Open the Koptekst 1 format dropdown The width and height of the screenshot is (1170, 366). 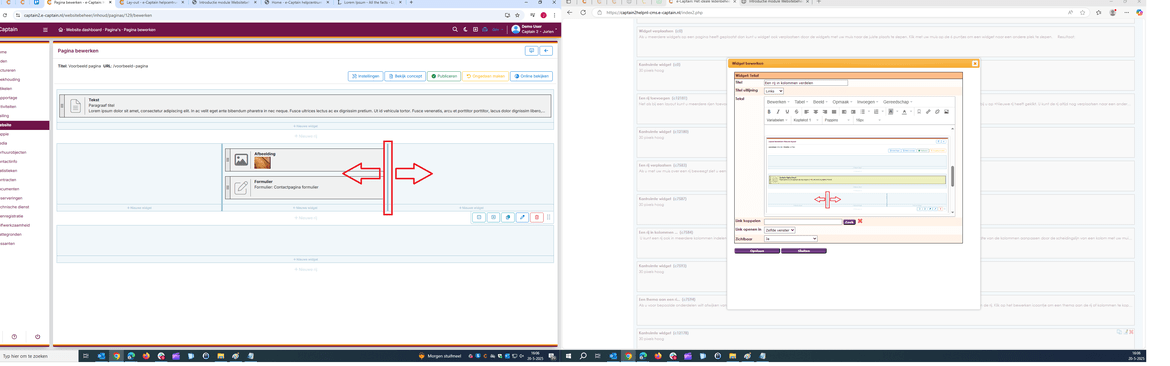tap(806, 120)
